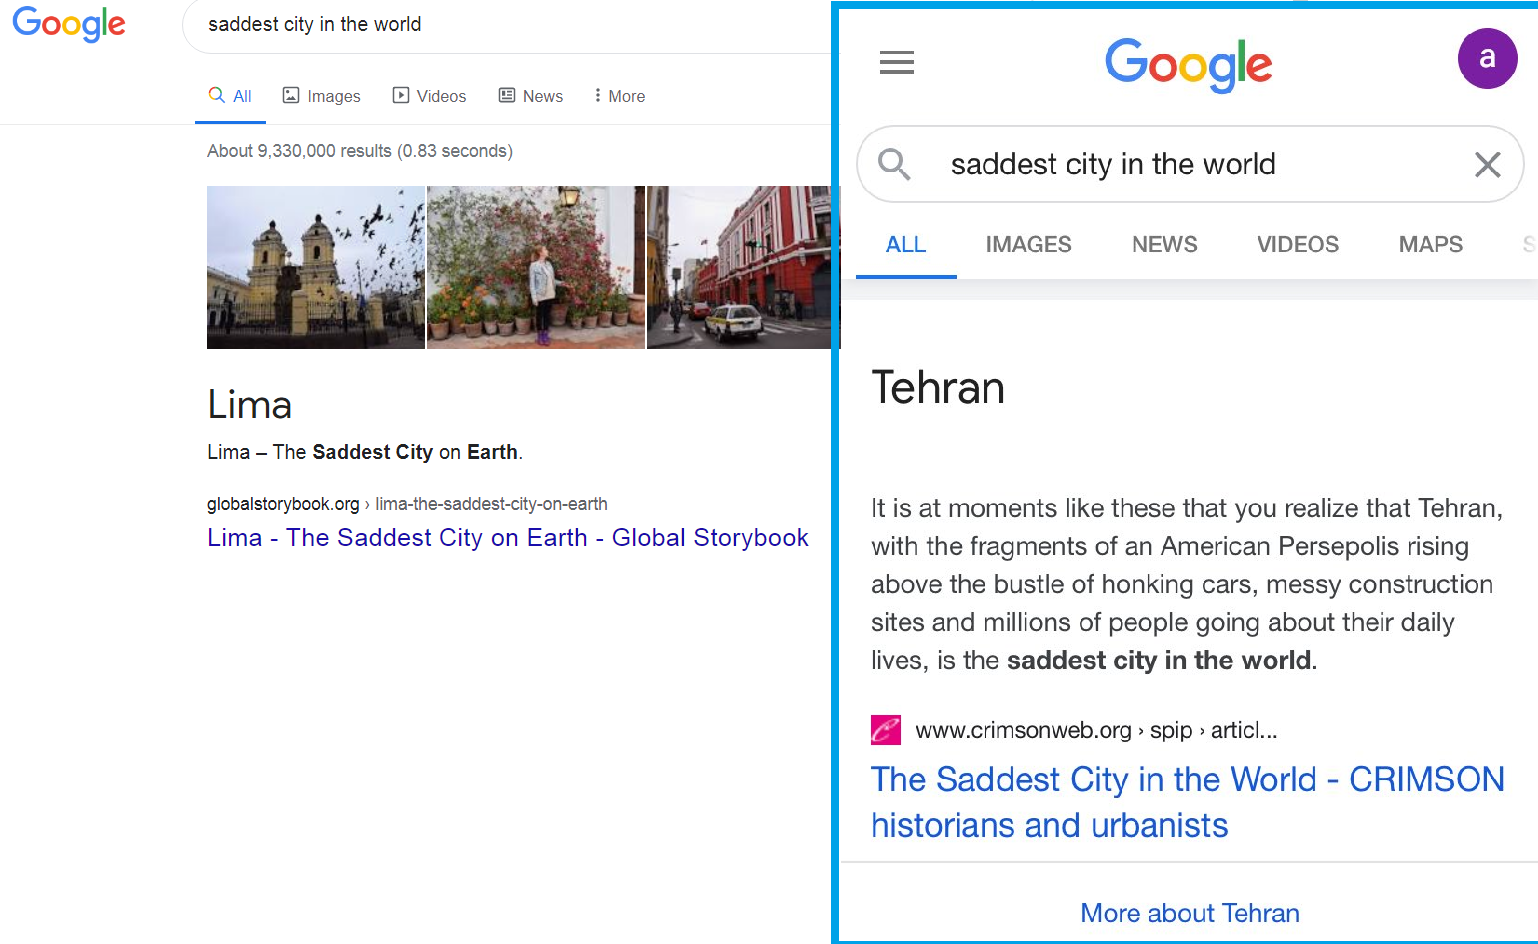Viewport: 1538px width, 944px height.
Task: Click the 'Lima' heading
Action: [250, 405]
